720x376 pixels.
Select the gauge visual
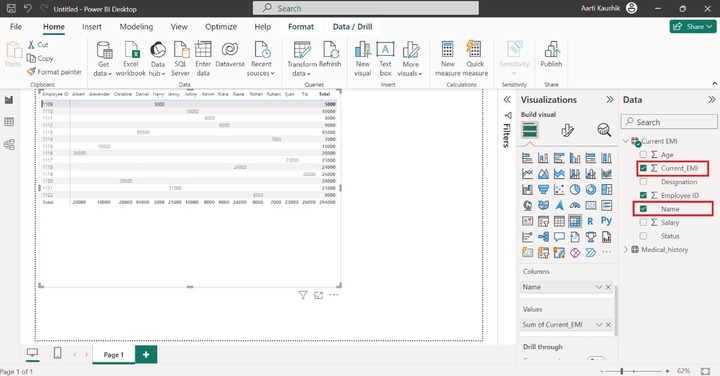[x=575, y=205]
